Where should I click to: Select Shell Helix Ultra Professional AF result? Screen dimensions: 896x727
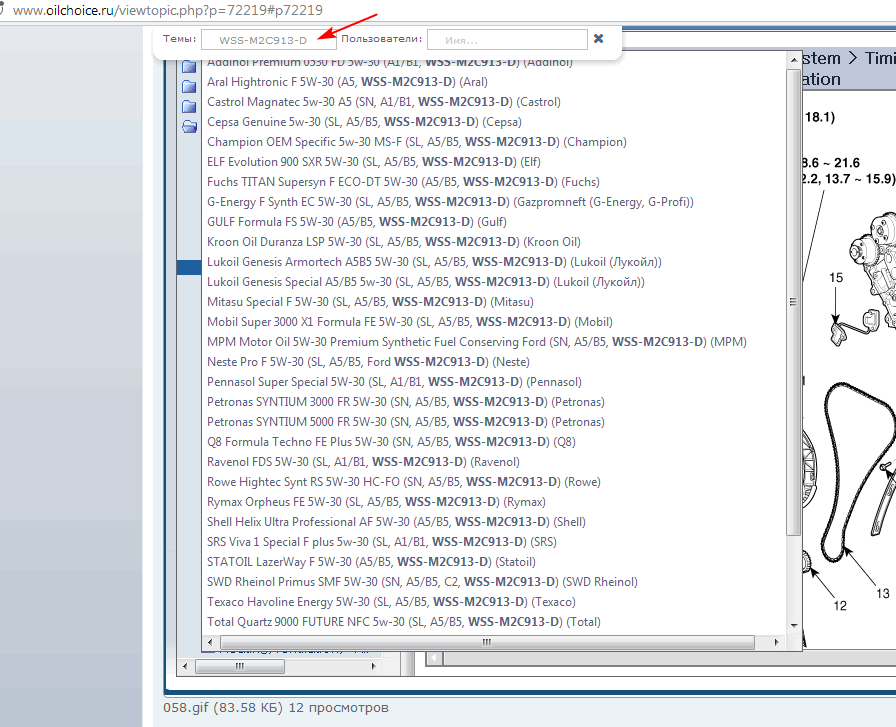point(397,522)
